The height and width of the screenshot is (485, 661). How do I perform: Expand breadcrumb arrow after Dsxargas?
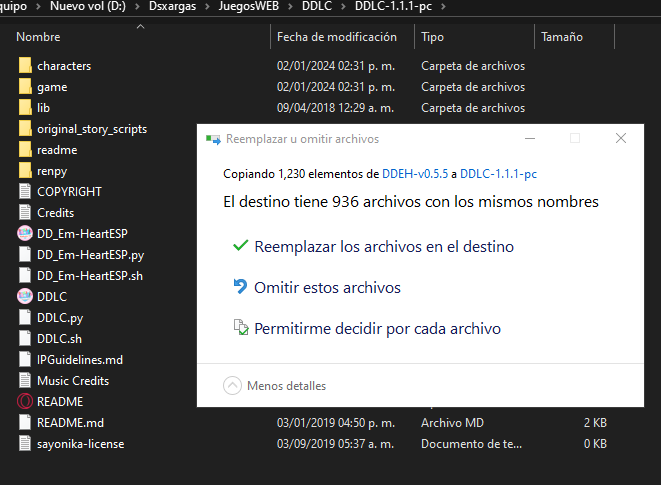207,7
